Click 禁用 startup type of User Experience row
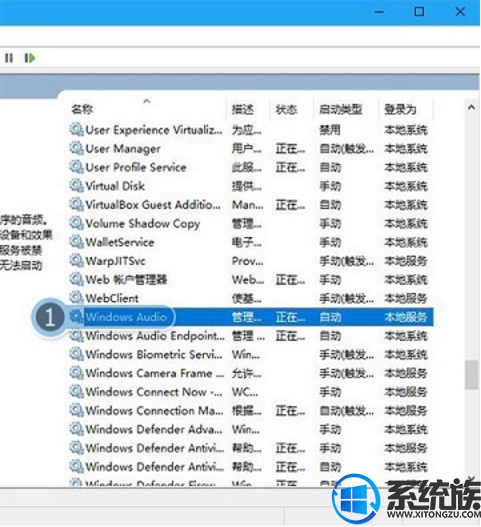The width and height of the screenshot is (481, 527). (330, 130)
